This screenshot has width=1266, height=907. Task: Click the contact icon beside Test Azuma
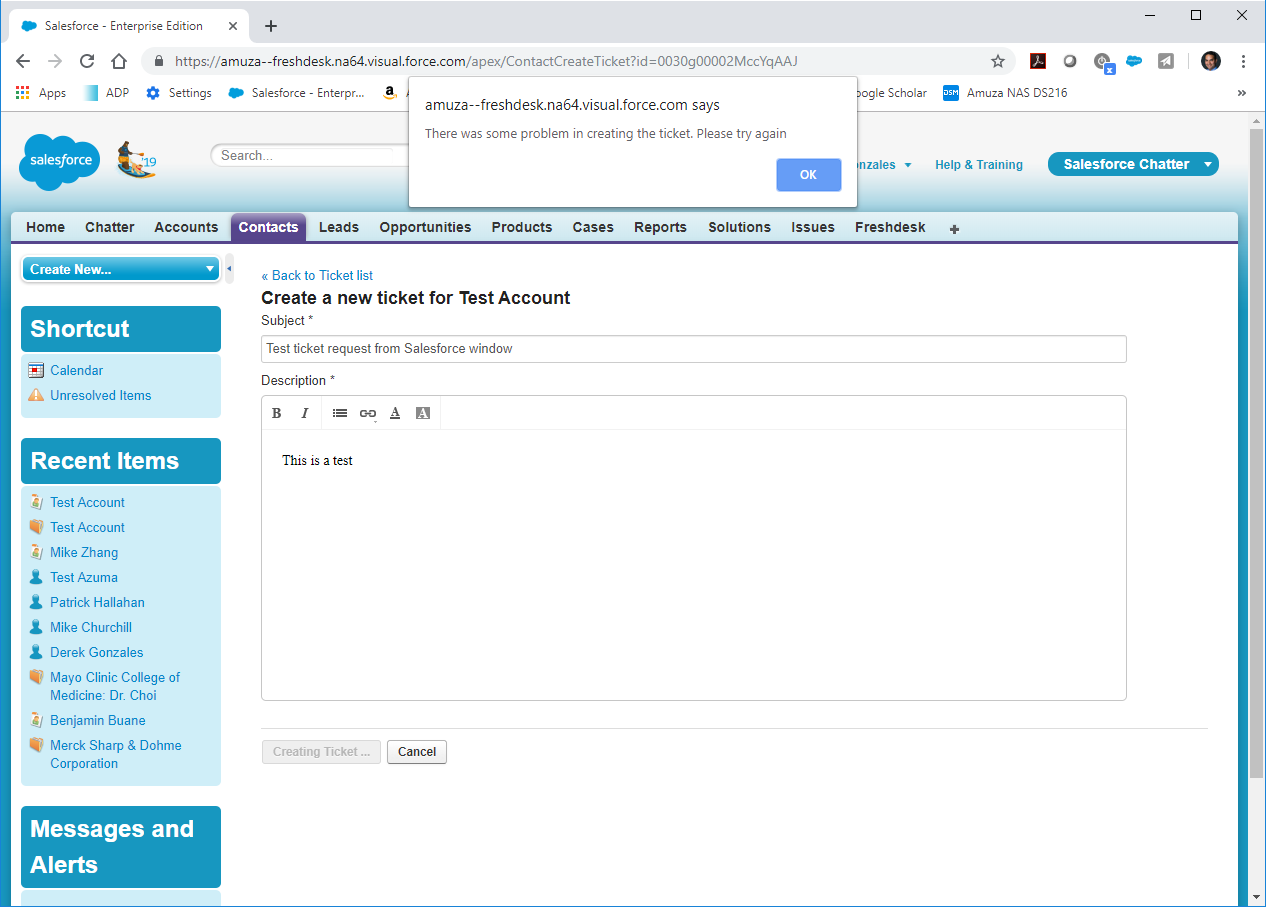click(36, 577)
